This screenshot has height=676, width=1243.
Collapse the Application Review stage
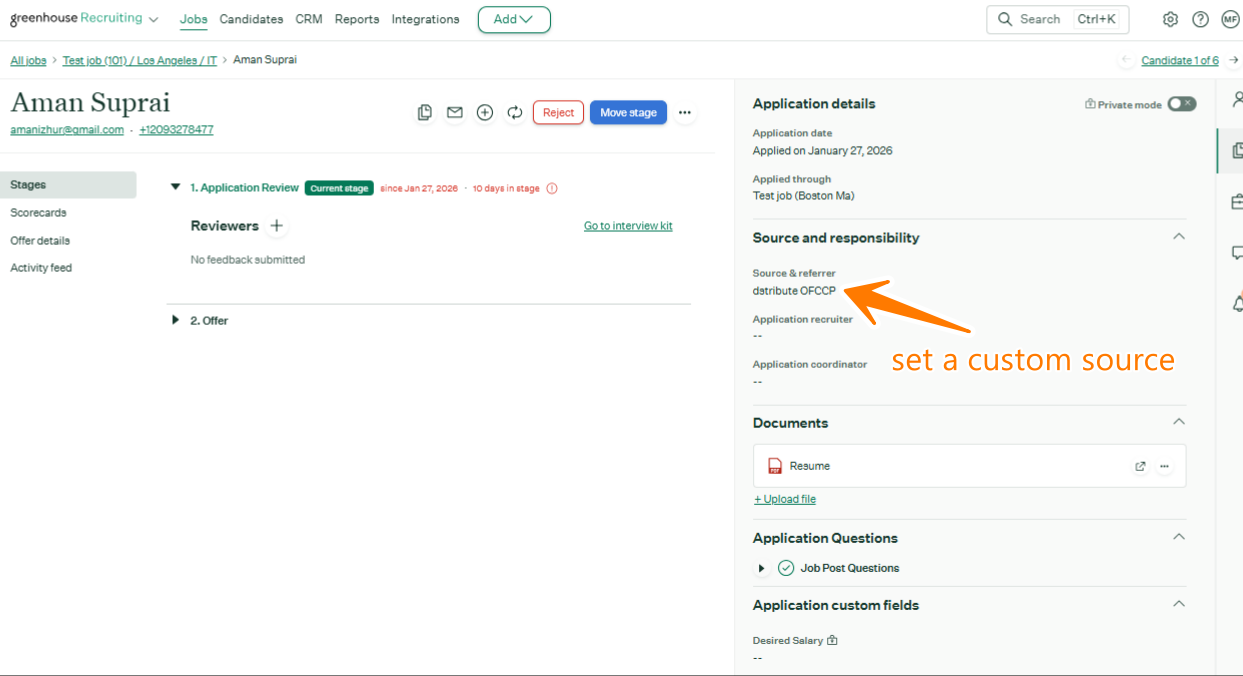pos(176,187)
